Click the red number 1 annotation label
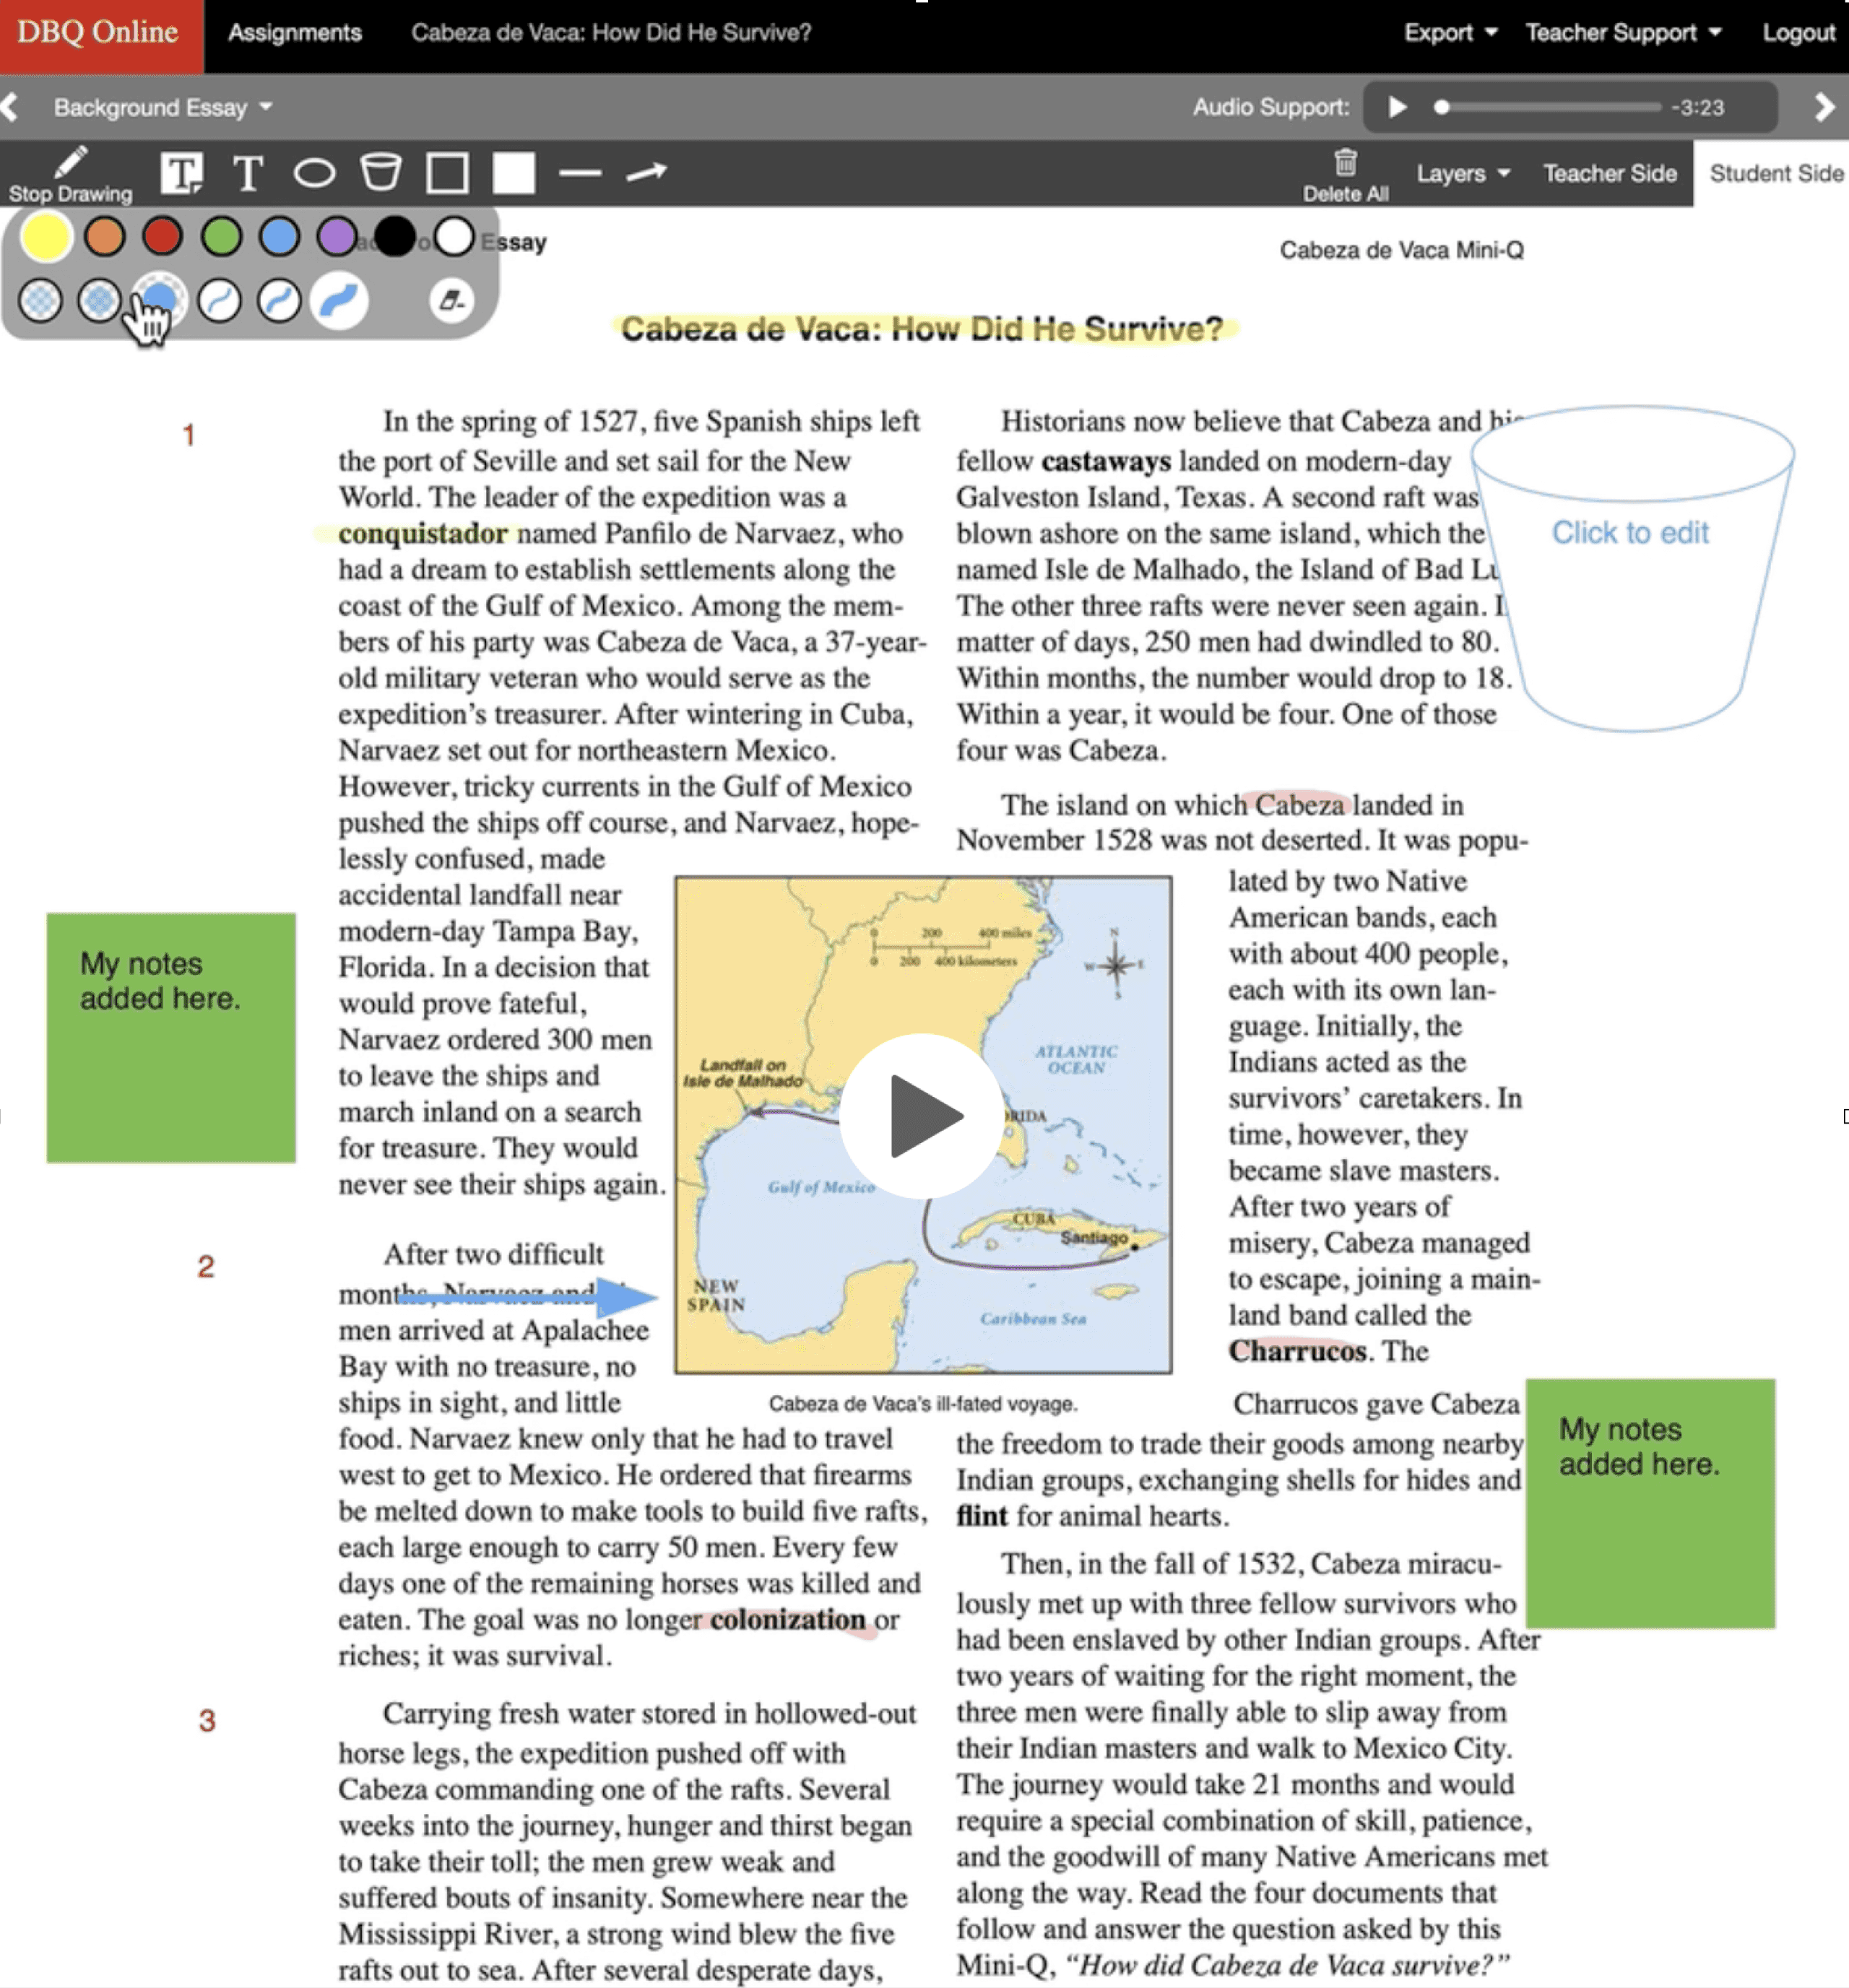The width and height of the screenshot is (1849, 1988). pos(188,435)
